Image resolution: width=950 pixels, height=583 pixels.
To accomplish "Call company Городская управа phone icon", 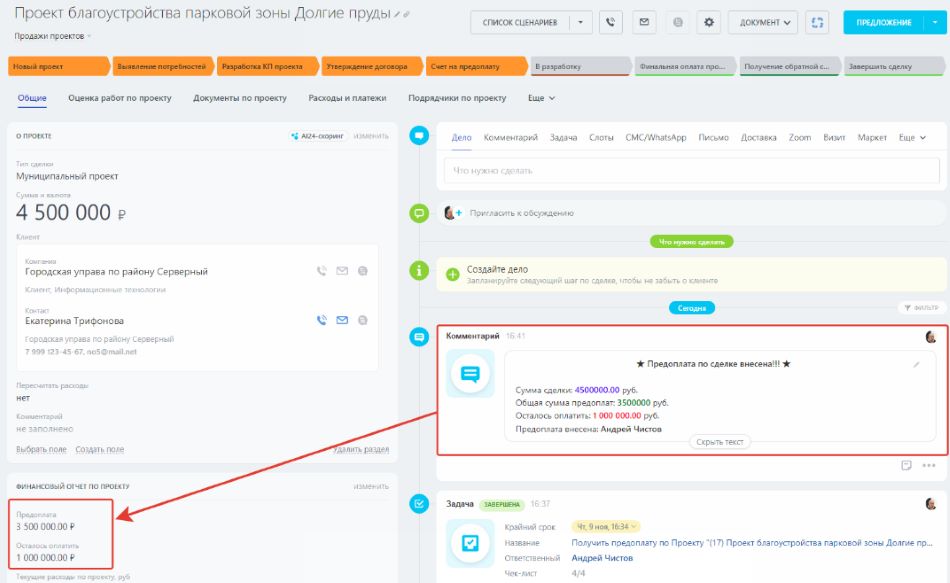I will (x=321, y=271).
